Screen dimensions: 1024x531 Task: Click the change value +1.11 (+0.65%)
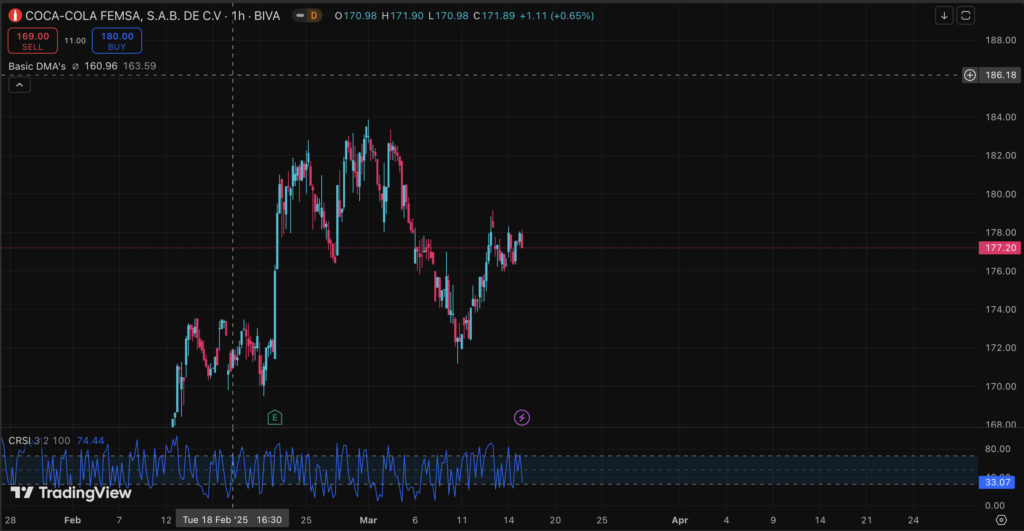tap(556, 16)
